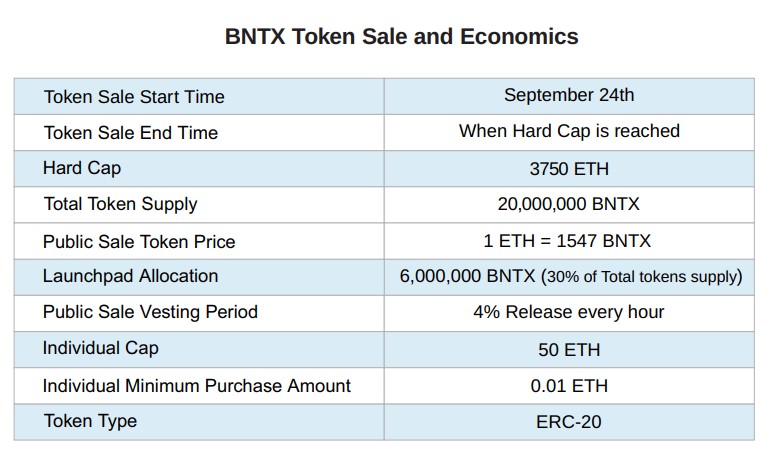Click the 3750 ETH value
Screen dimensions: 772x474
569,169
